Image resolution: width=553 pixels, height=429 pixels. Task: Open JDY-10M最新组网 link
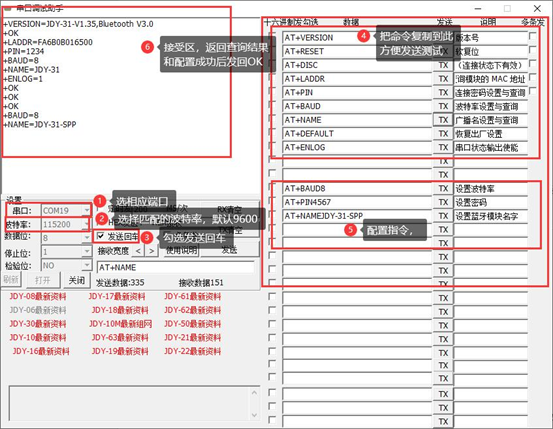[120, 324]
